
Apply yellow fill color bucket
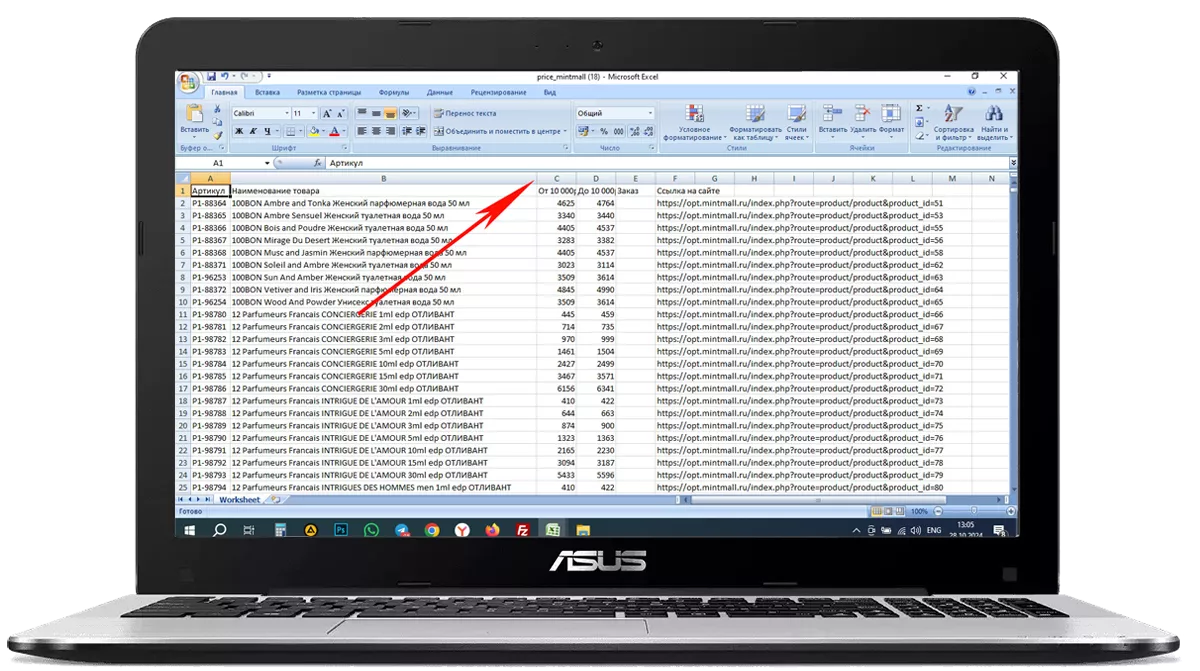[x=314, y=131]
